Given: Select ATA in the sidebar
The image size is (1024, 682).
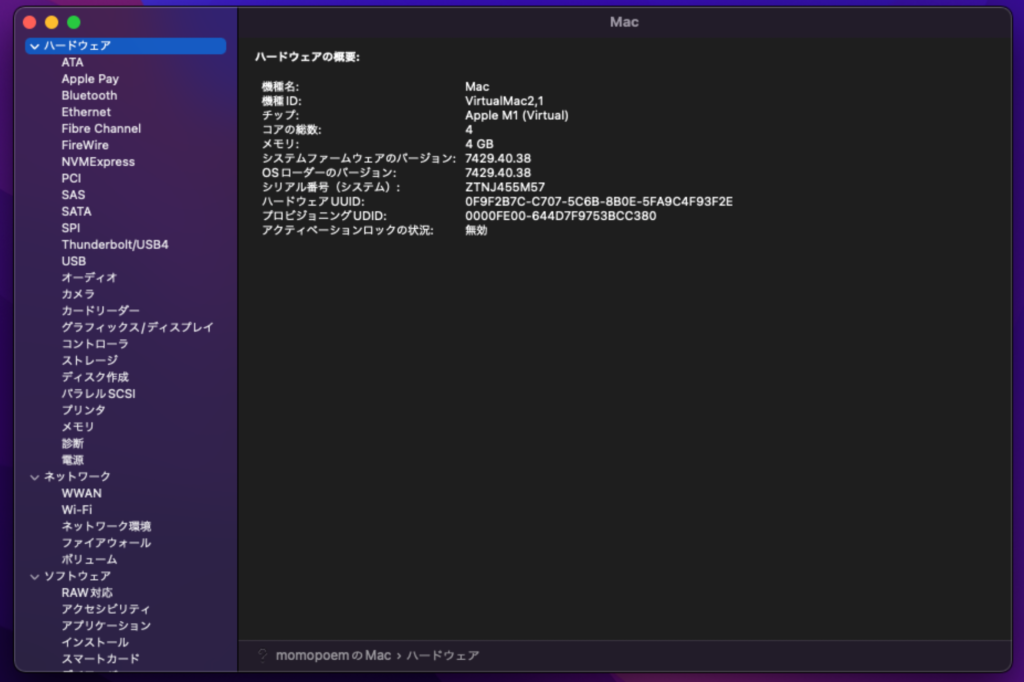Looking at the screenshot, I should 72,63.
